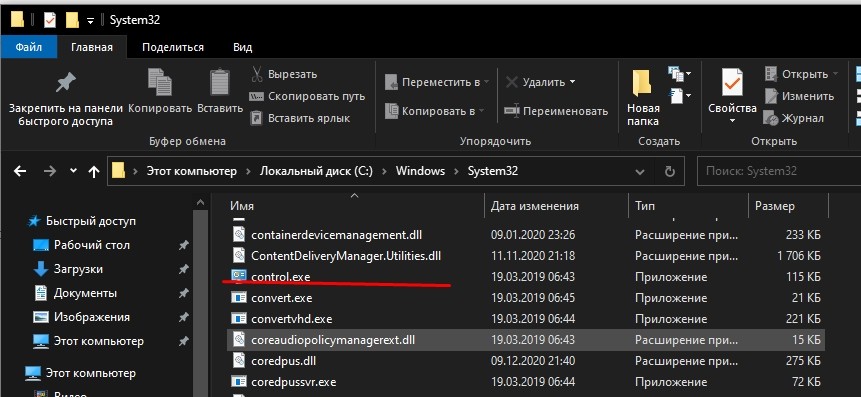Click the Удалить button
Viewport: 861px width, 397px height.
coord(535,82)
